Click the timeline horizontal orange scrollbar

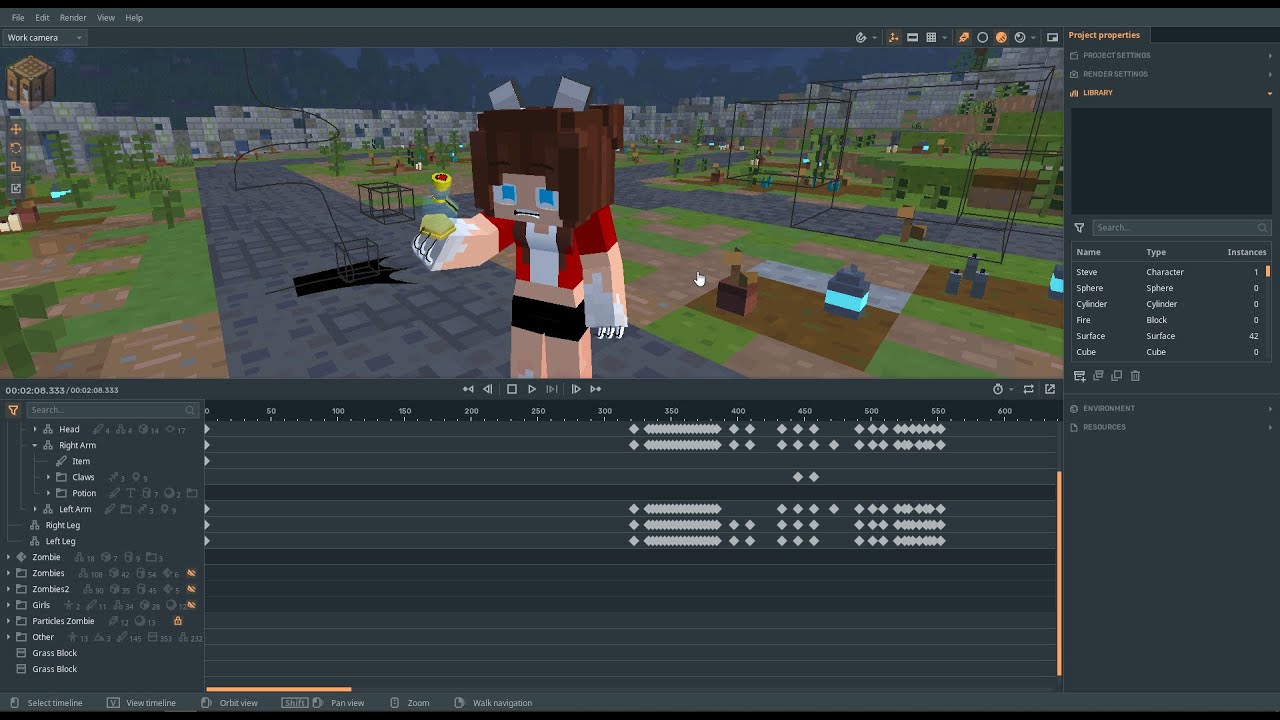click(x=279, y=689)
